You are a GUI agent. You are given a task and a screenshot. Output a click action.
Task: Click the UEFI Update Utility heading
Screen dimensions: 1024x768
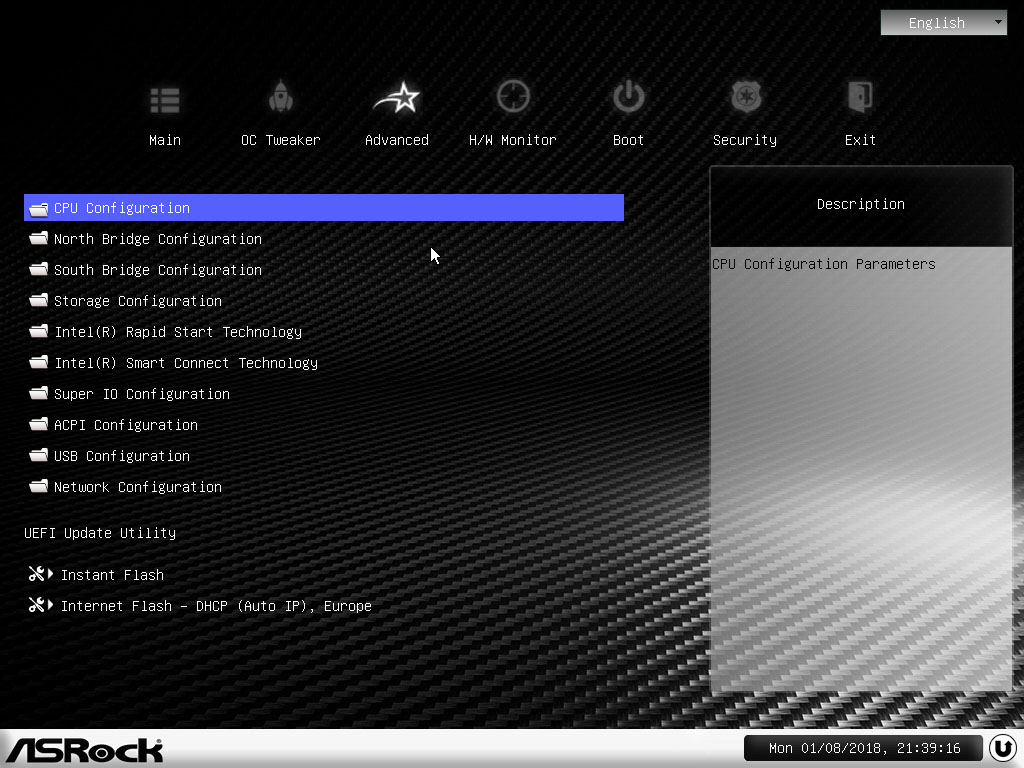(100, 533)
